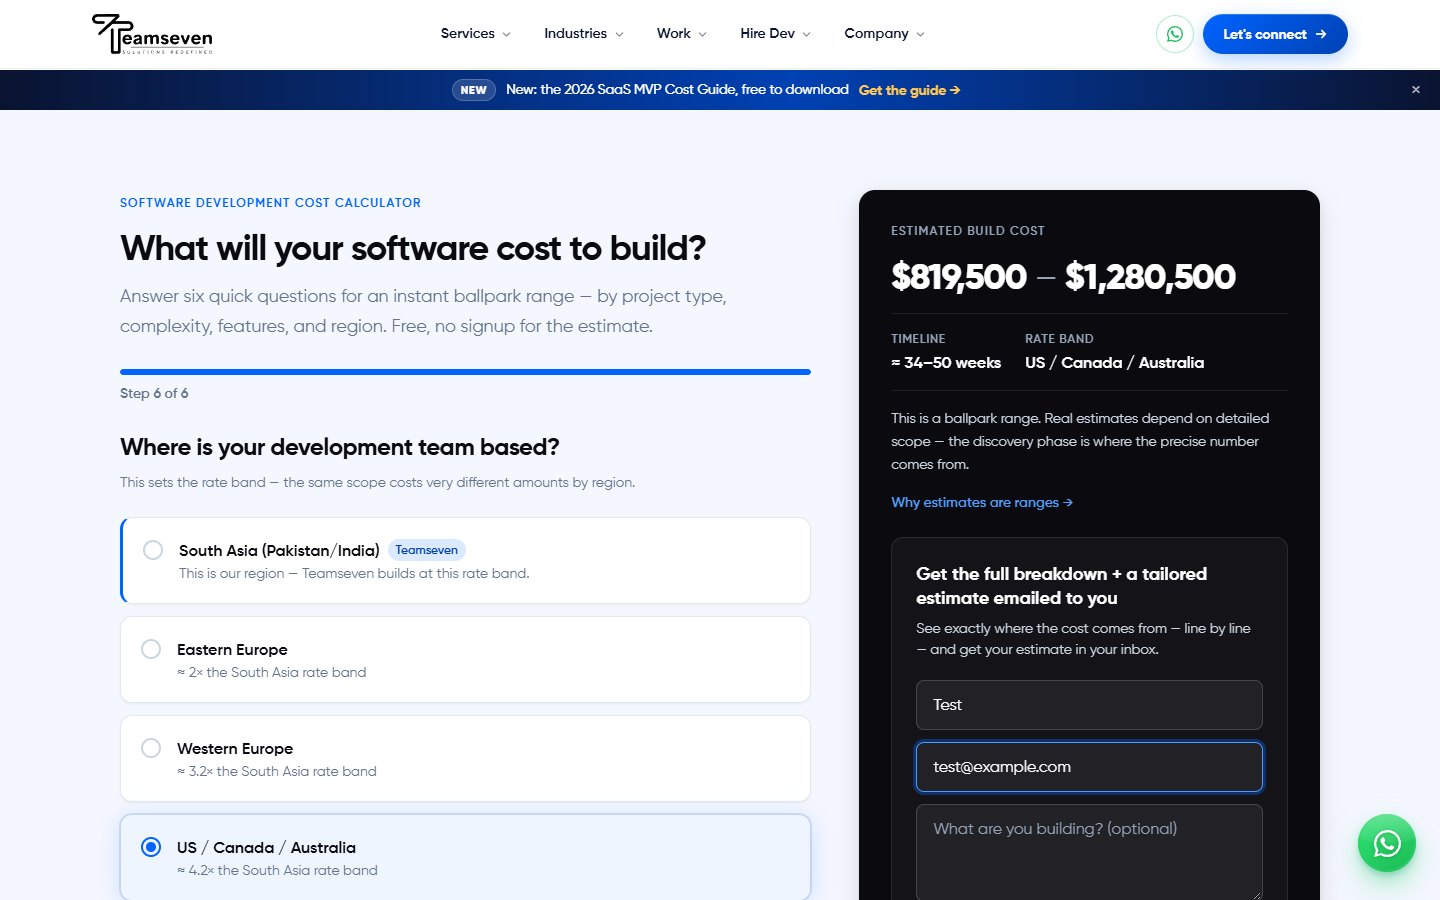The width and height of the screenshot is (1440, 900).
Task: Open the Industries dropdown menu
Action: click(584, 34)
